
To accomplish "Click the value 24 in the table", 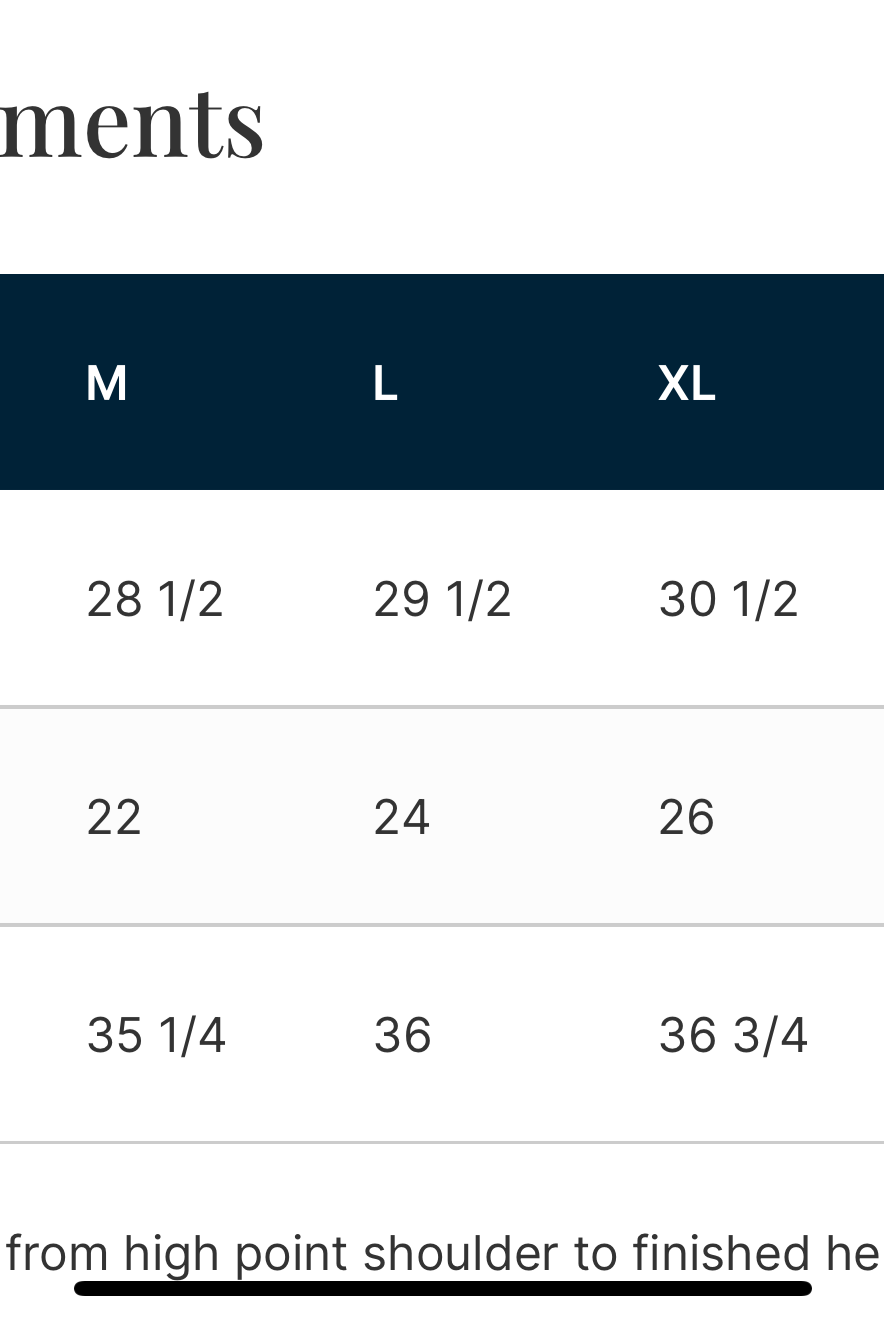I will 401,817.
